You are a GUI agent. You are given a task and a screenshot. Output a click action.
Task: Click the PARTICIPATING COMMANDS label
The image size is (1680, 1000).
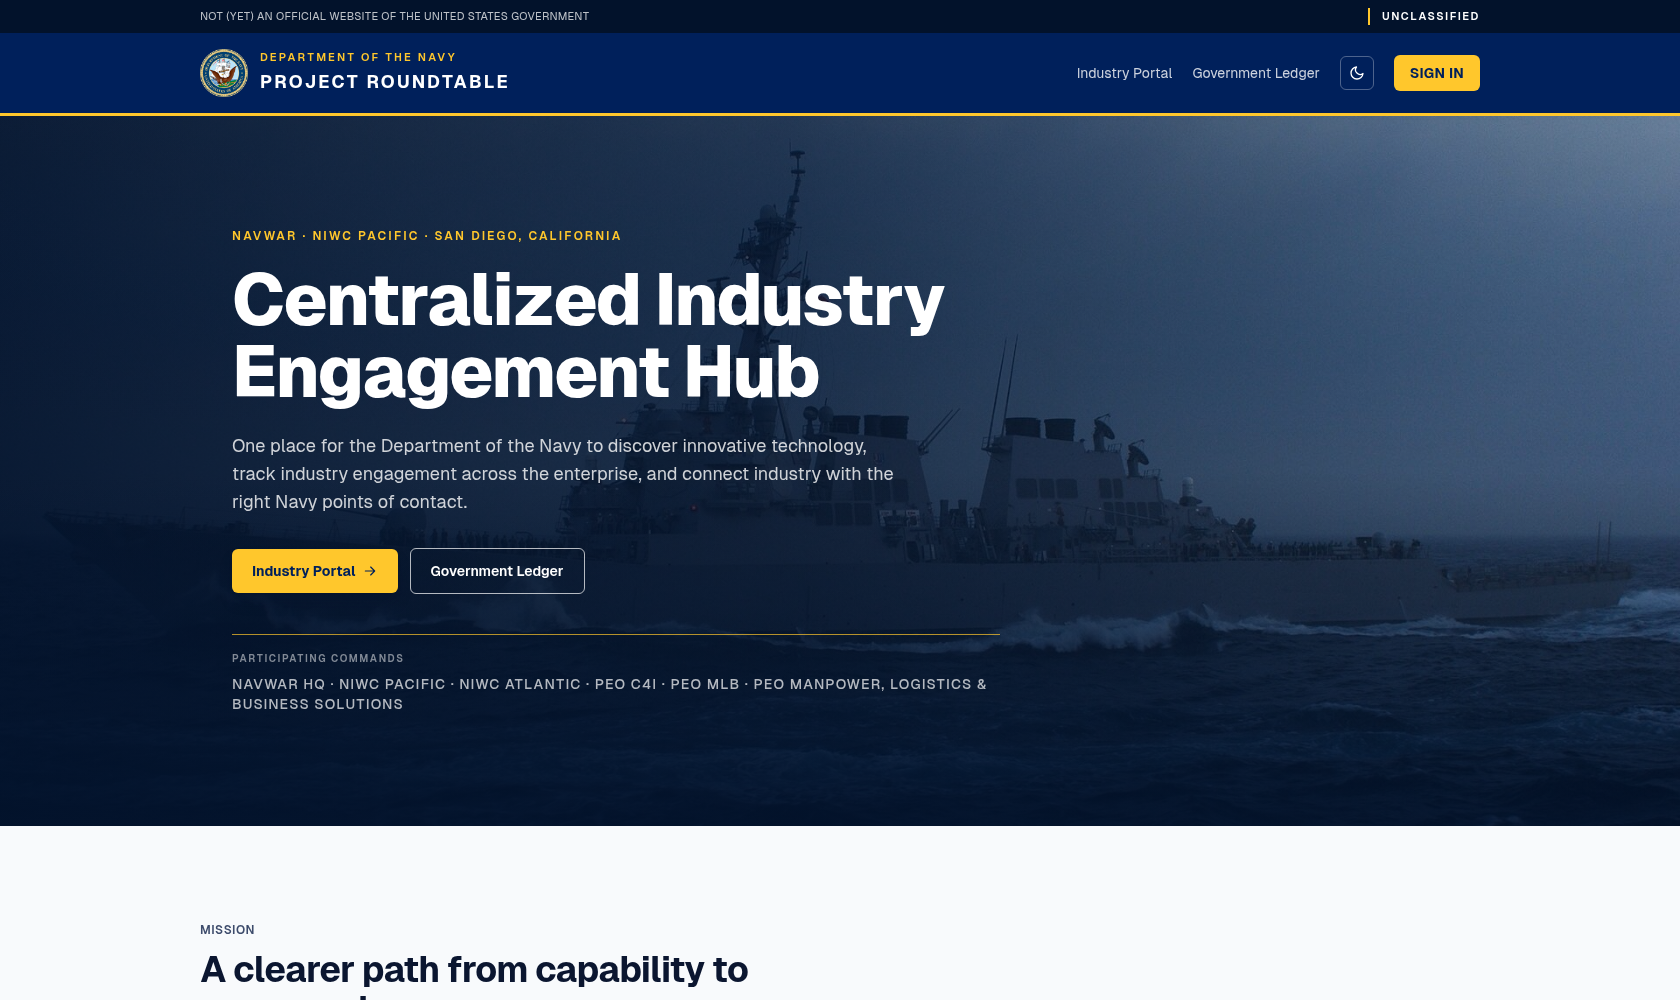click(318, 658)
